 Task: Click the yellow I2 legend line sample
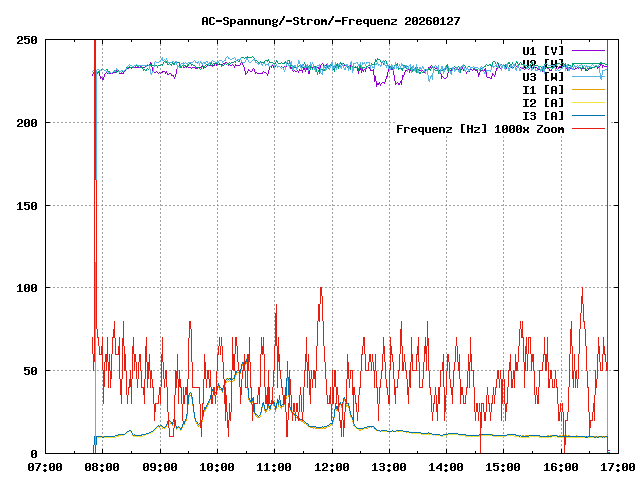pos(589,102)
